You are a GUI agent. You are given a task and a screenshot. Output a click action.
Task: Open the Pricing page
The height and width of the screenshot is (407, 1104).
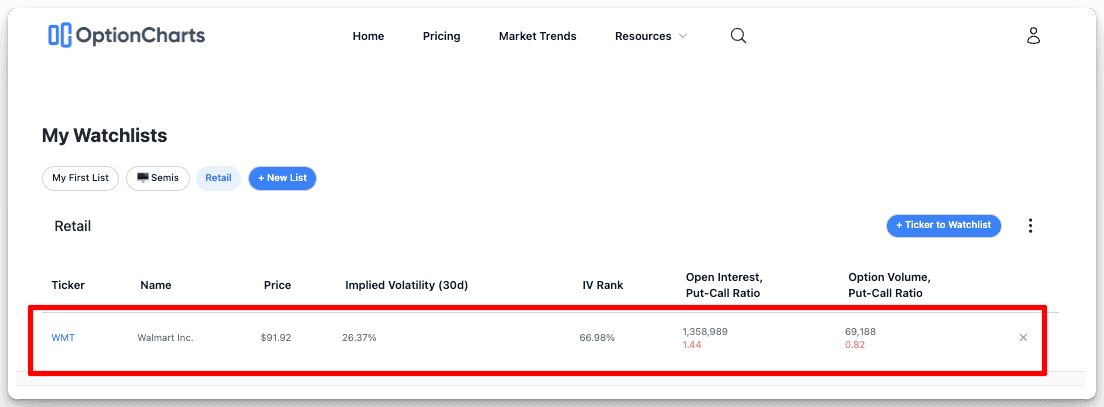(x=441, y=36)
